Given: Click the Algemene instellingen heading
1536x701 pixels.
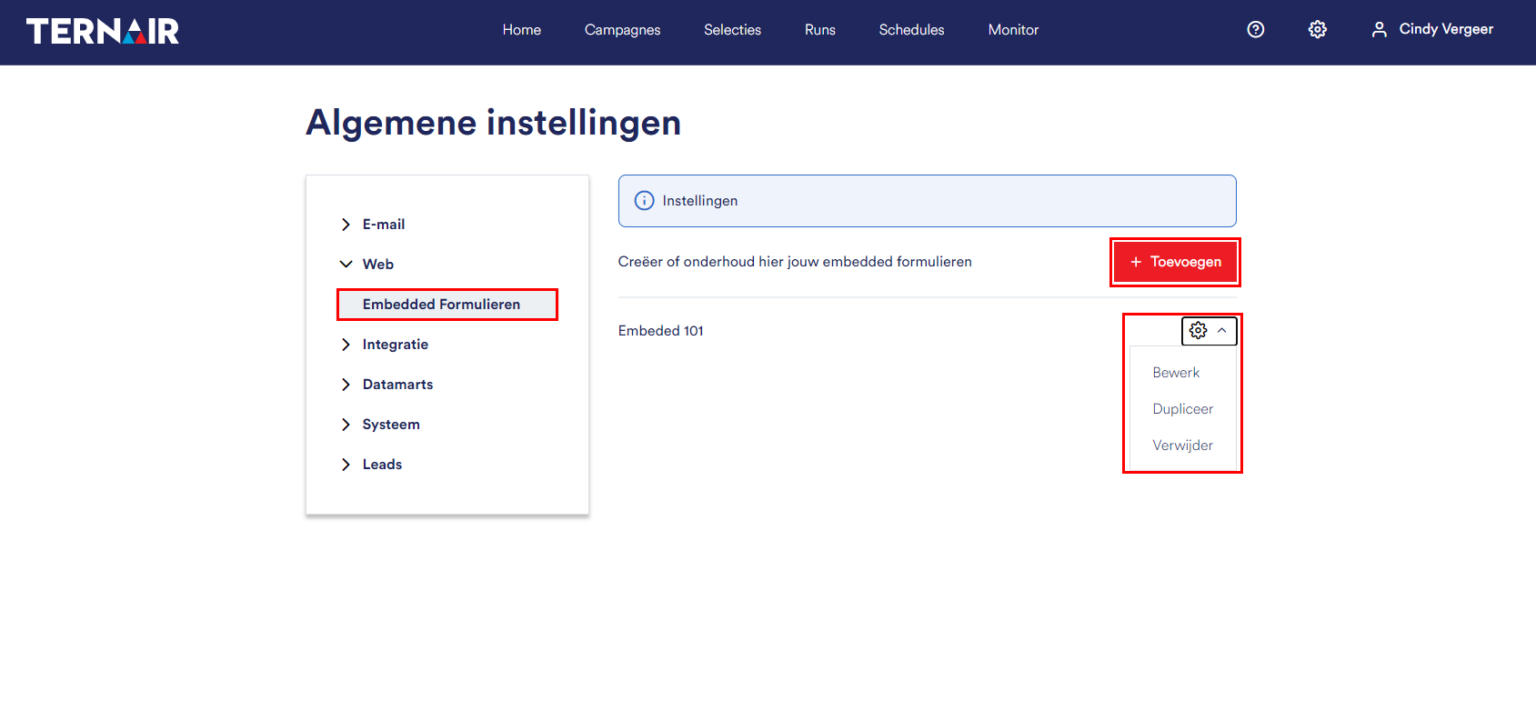Looking at the screenshot, I should pos(493,122).
